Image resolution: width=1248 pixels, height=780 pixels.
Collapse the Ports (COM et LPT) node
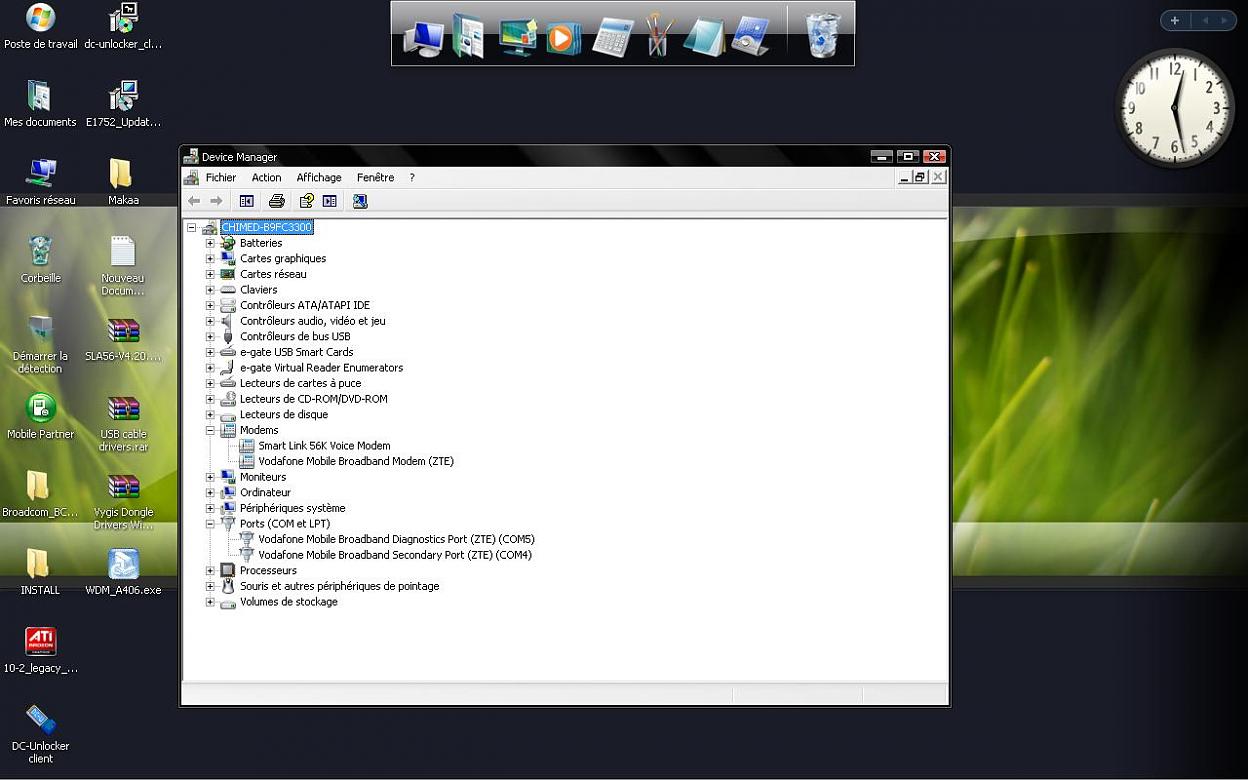[x=210, y=524]
